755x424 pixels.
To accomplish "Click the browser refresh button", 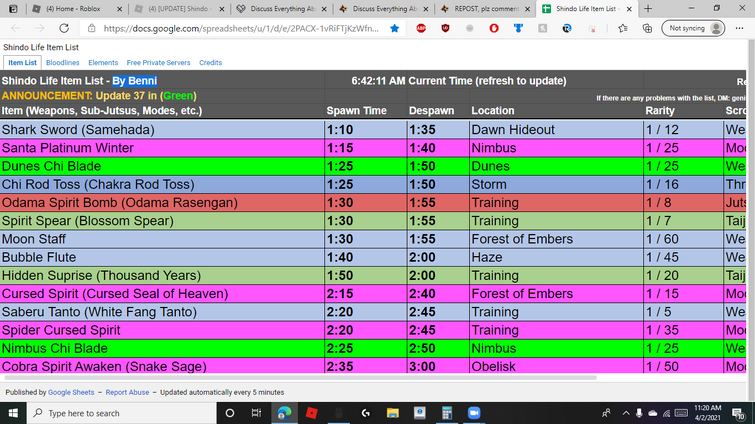I will (64, 28).
